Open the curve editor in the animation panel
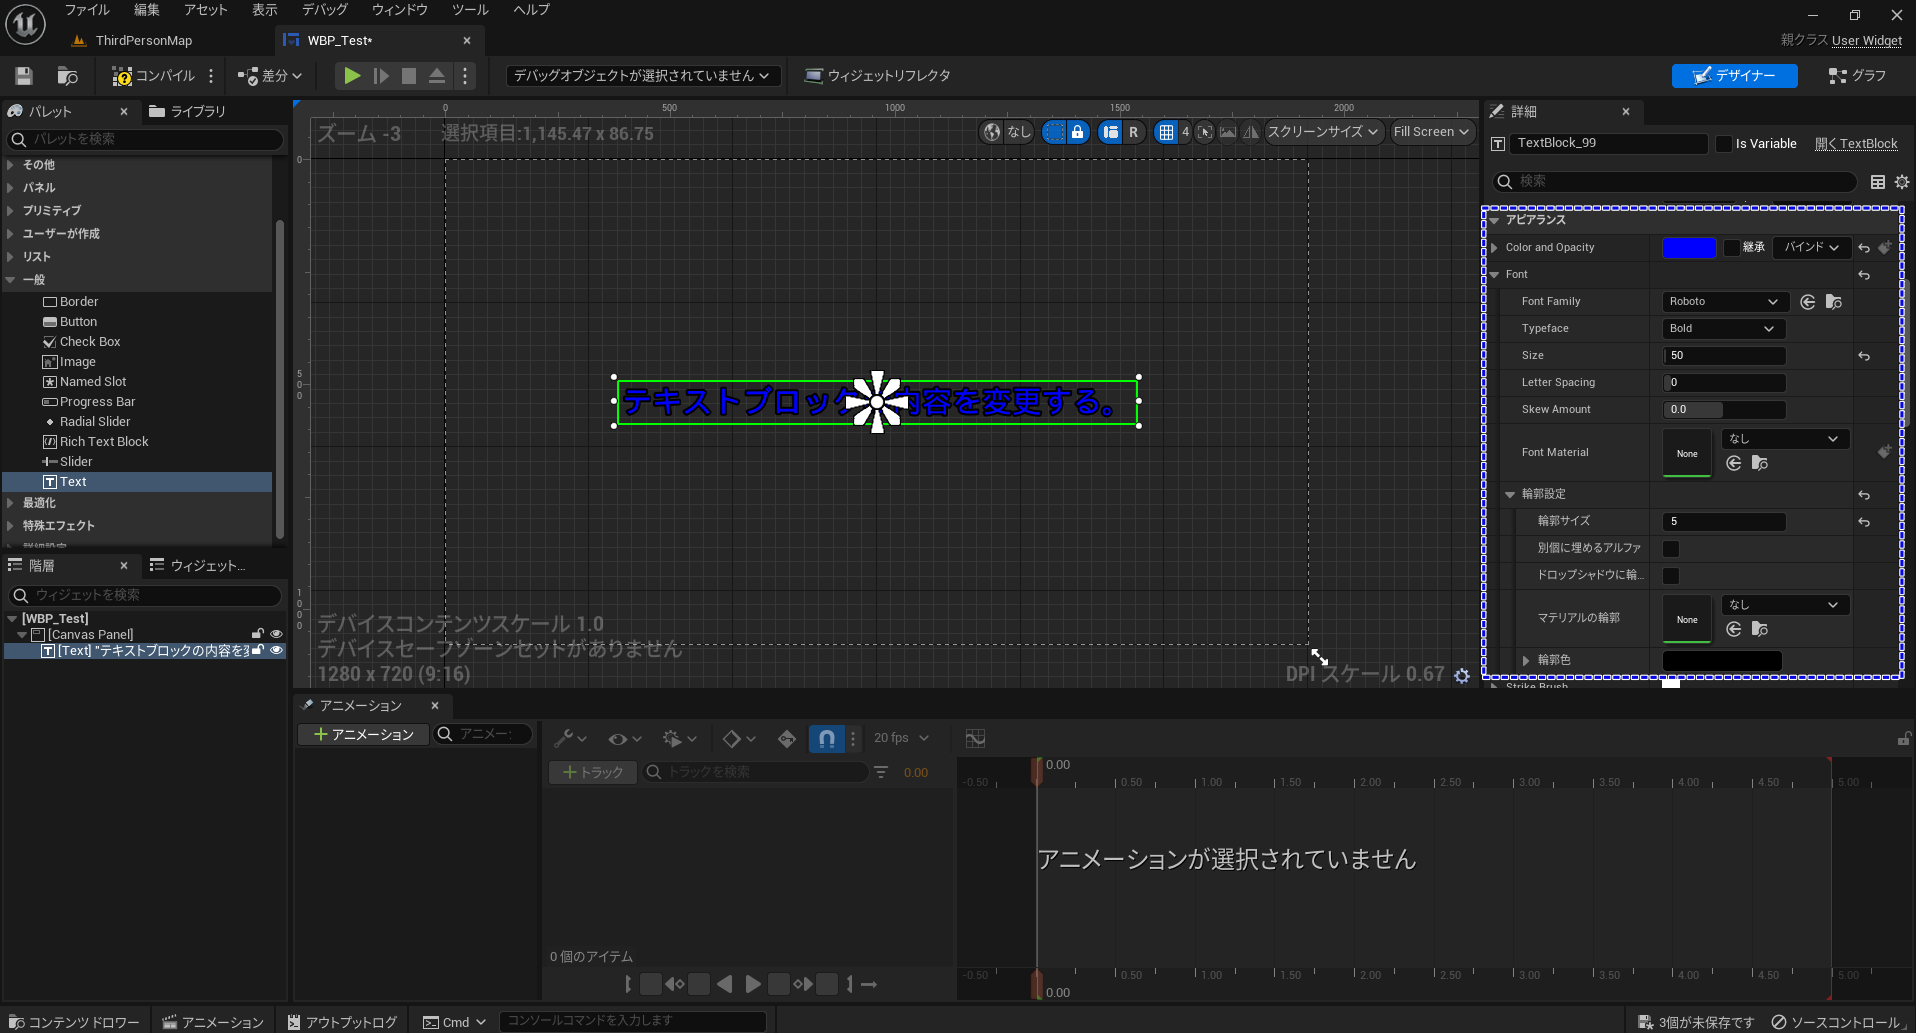Viewport: 1916px width, 1033px height. coord(975,738)
